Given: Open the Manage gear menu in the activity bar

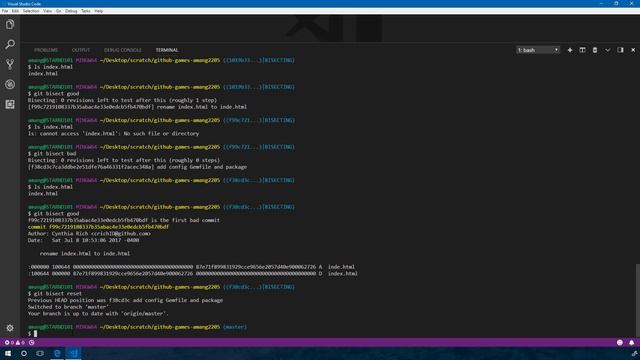Looking at the screenshot, I should pyautogui.click(x=10, y=328).
